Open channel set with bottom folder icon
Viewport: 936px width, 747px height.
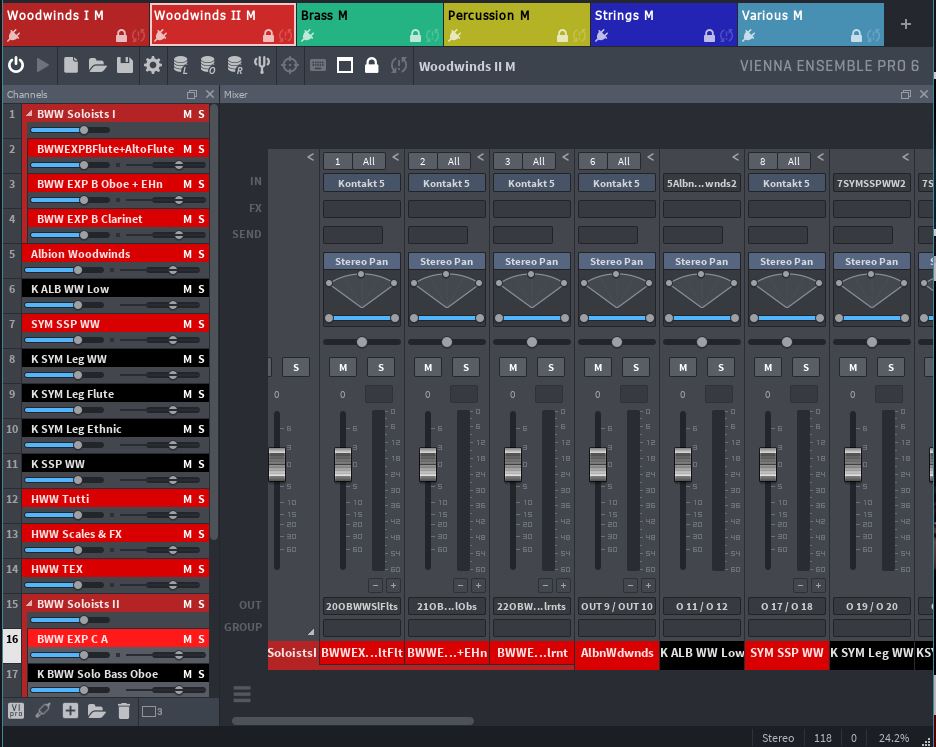point(97,711)
